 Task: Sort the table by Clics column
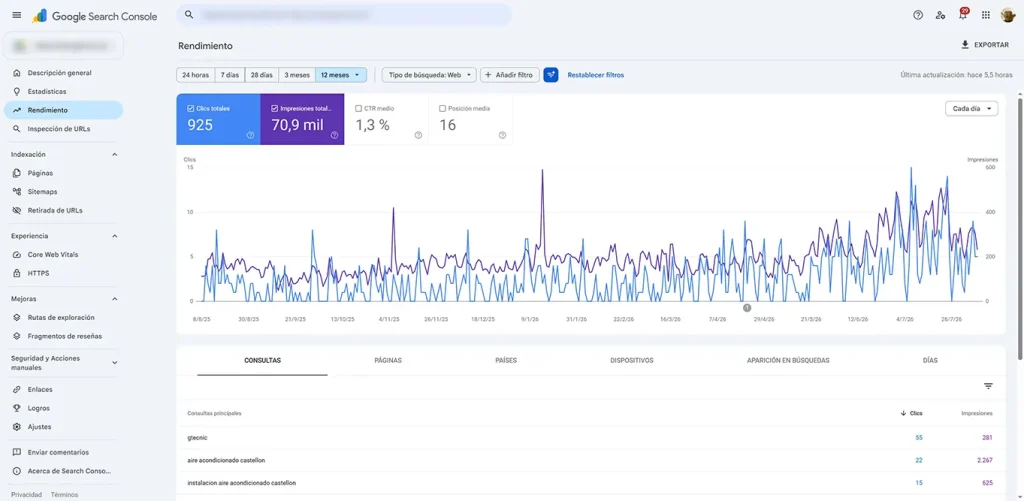coord(912,413)
